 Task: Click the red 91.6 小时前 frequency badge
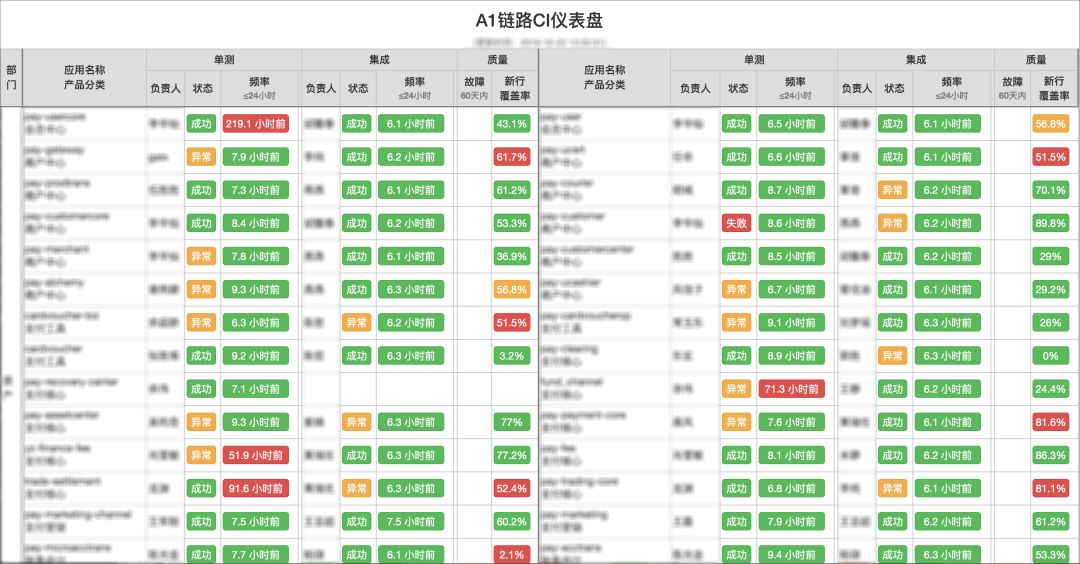click(x=256, y=488)
